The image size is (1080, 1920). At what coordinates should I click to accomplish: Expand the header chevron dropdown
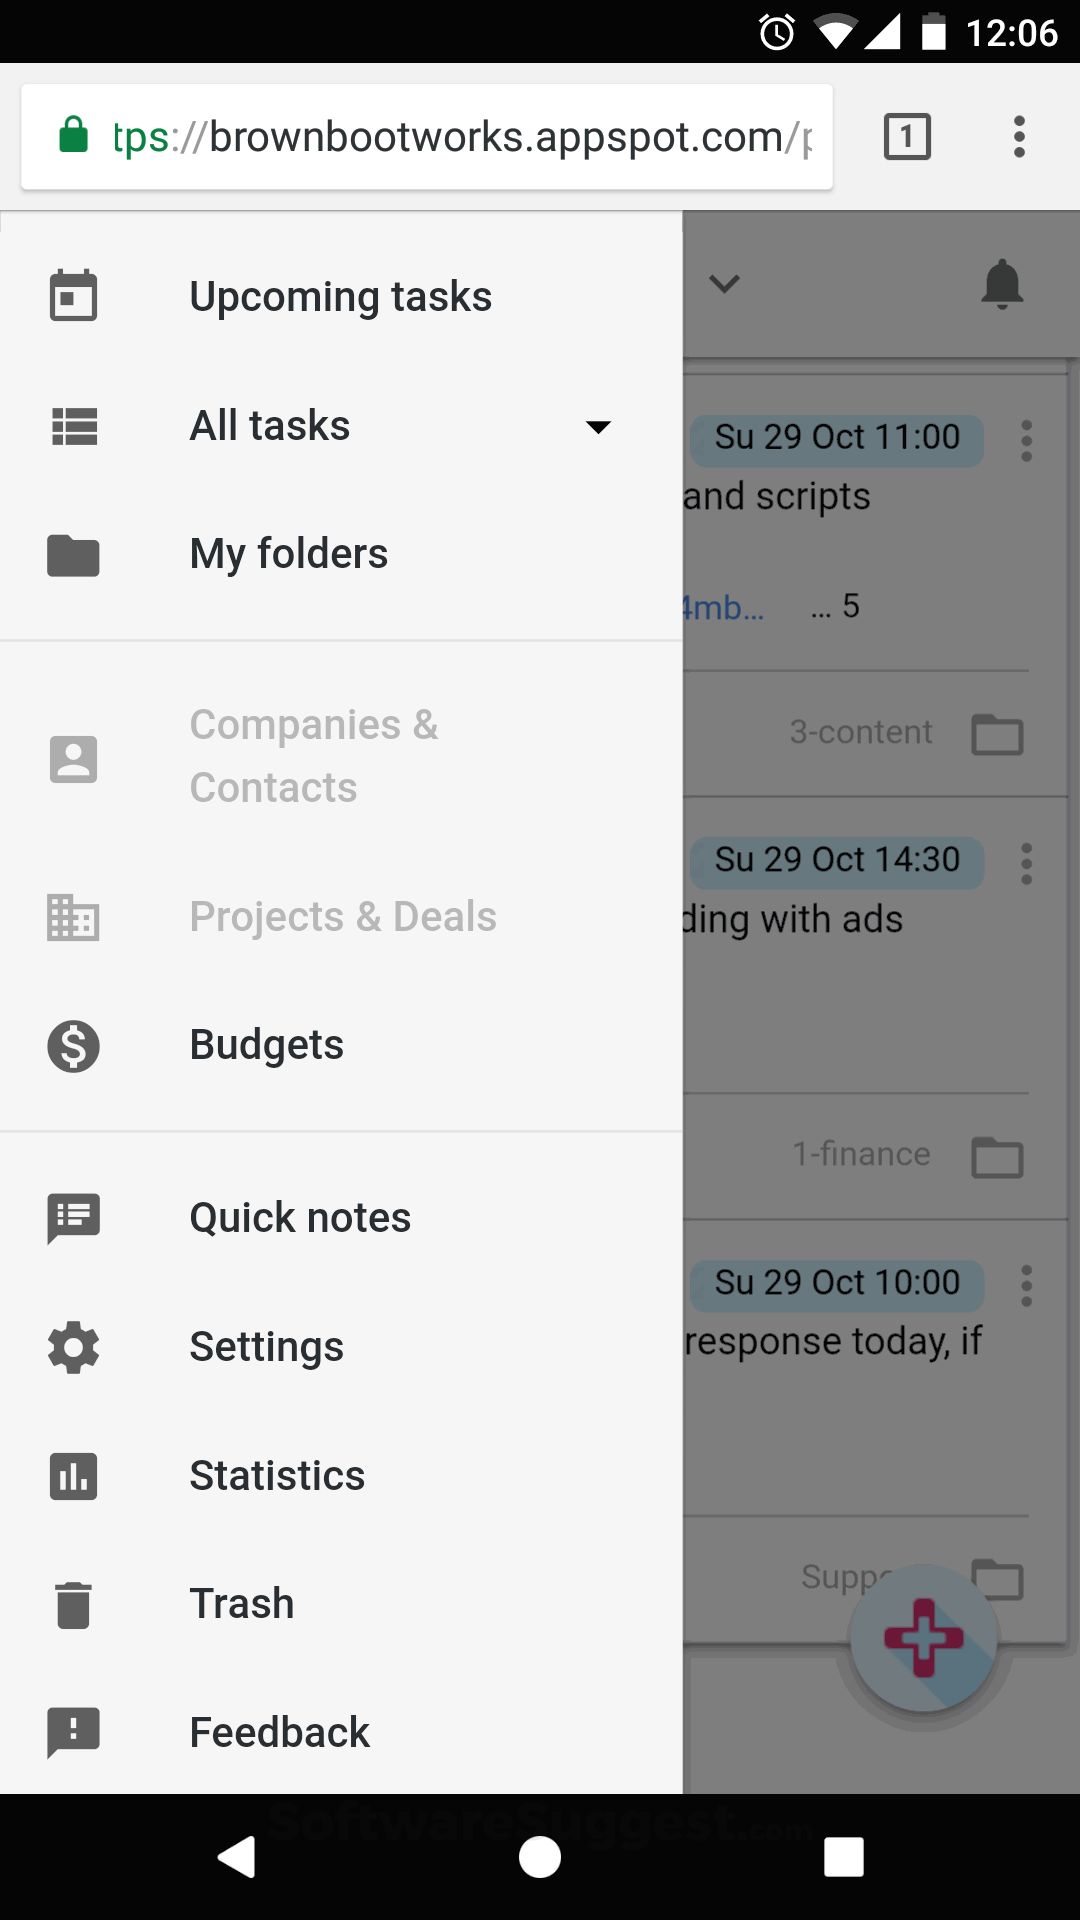click(x=724, y=285)
